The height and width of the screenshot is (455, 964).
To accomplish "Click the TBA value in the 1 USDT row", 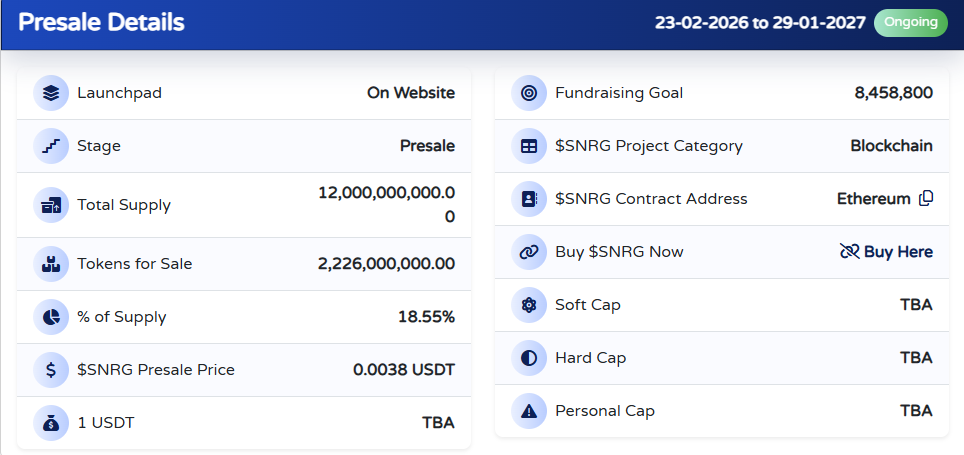I will pos(438,423).
